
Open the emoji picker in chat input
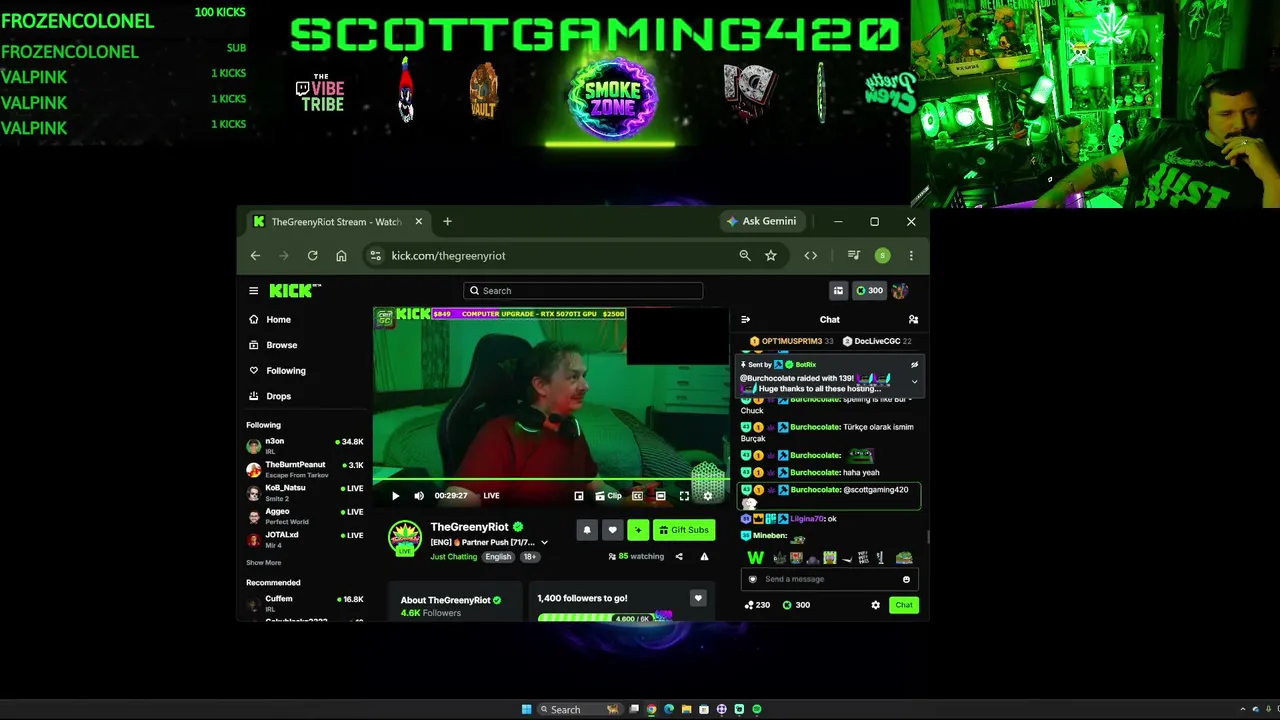(906, 579)
